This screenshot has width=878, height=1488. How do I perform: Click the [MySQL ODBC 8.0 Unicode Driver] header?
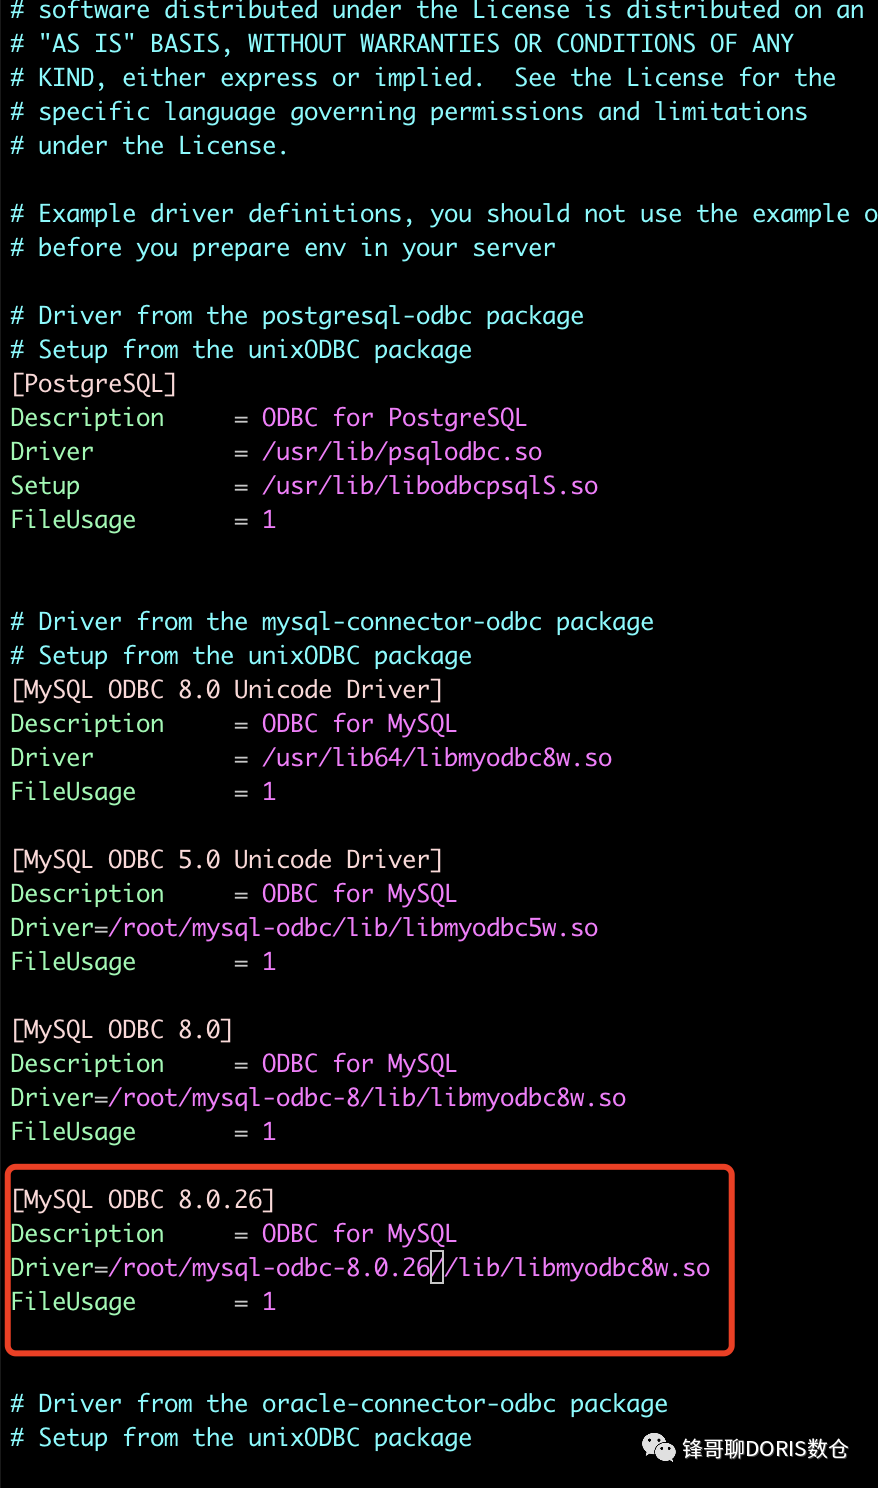click(226, 690)
